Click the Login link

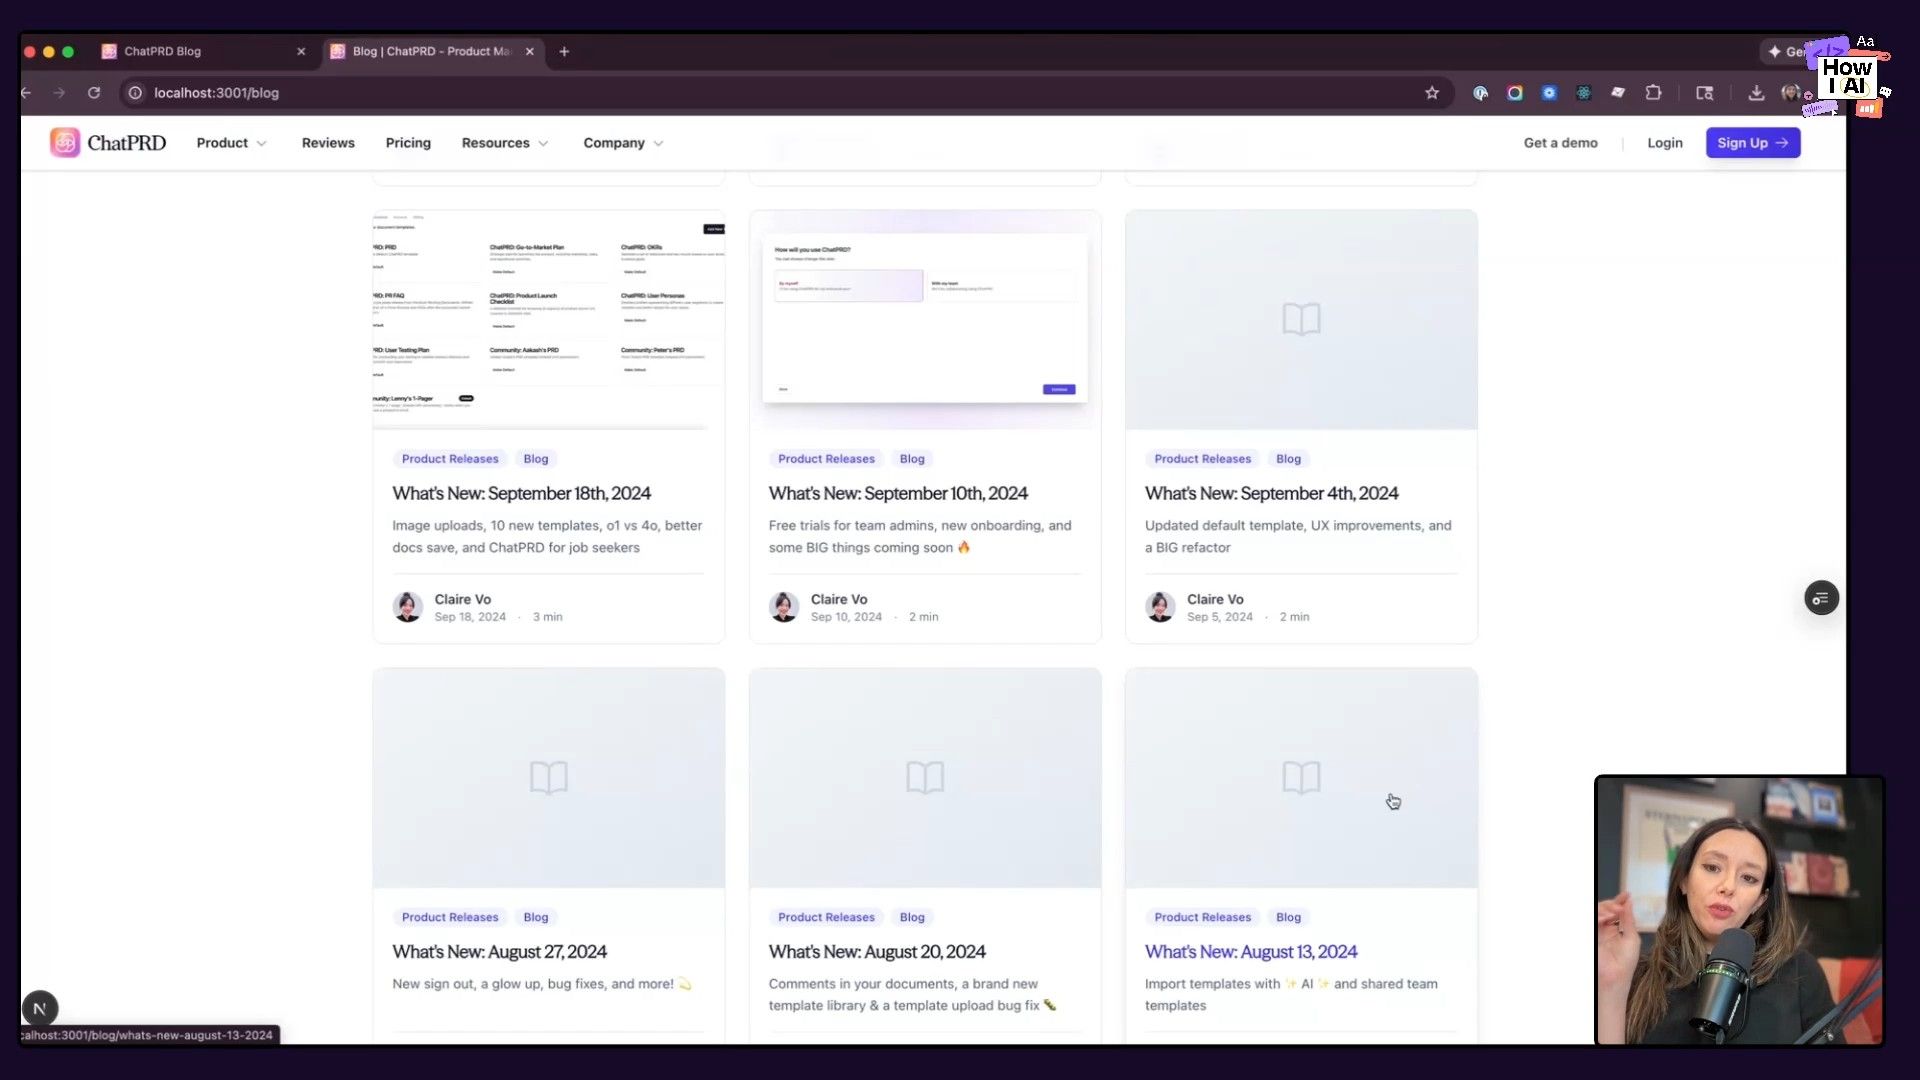(1665, 143)
